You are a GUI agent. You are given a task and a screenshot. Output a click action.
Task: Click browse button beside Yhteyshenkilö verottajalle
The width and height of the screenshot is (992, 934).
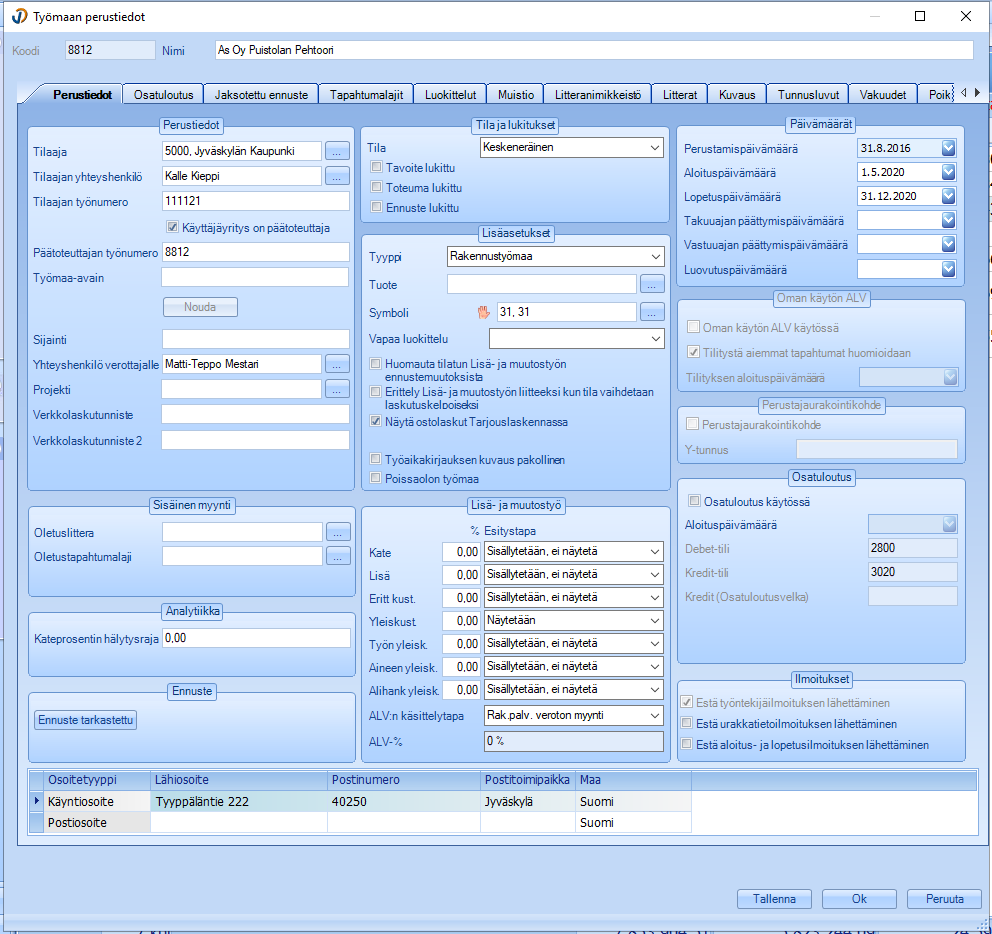coord(337,364)
